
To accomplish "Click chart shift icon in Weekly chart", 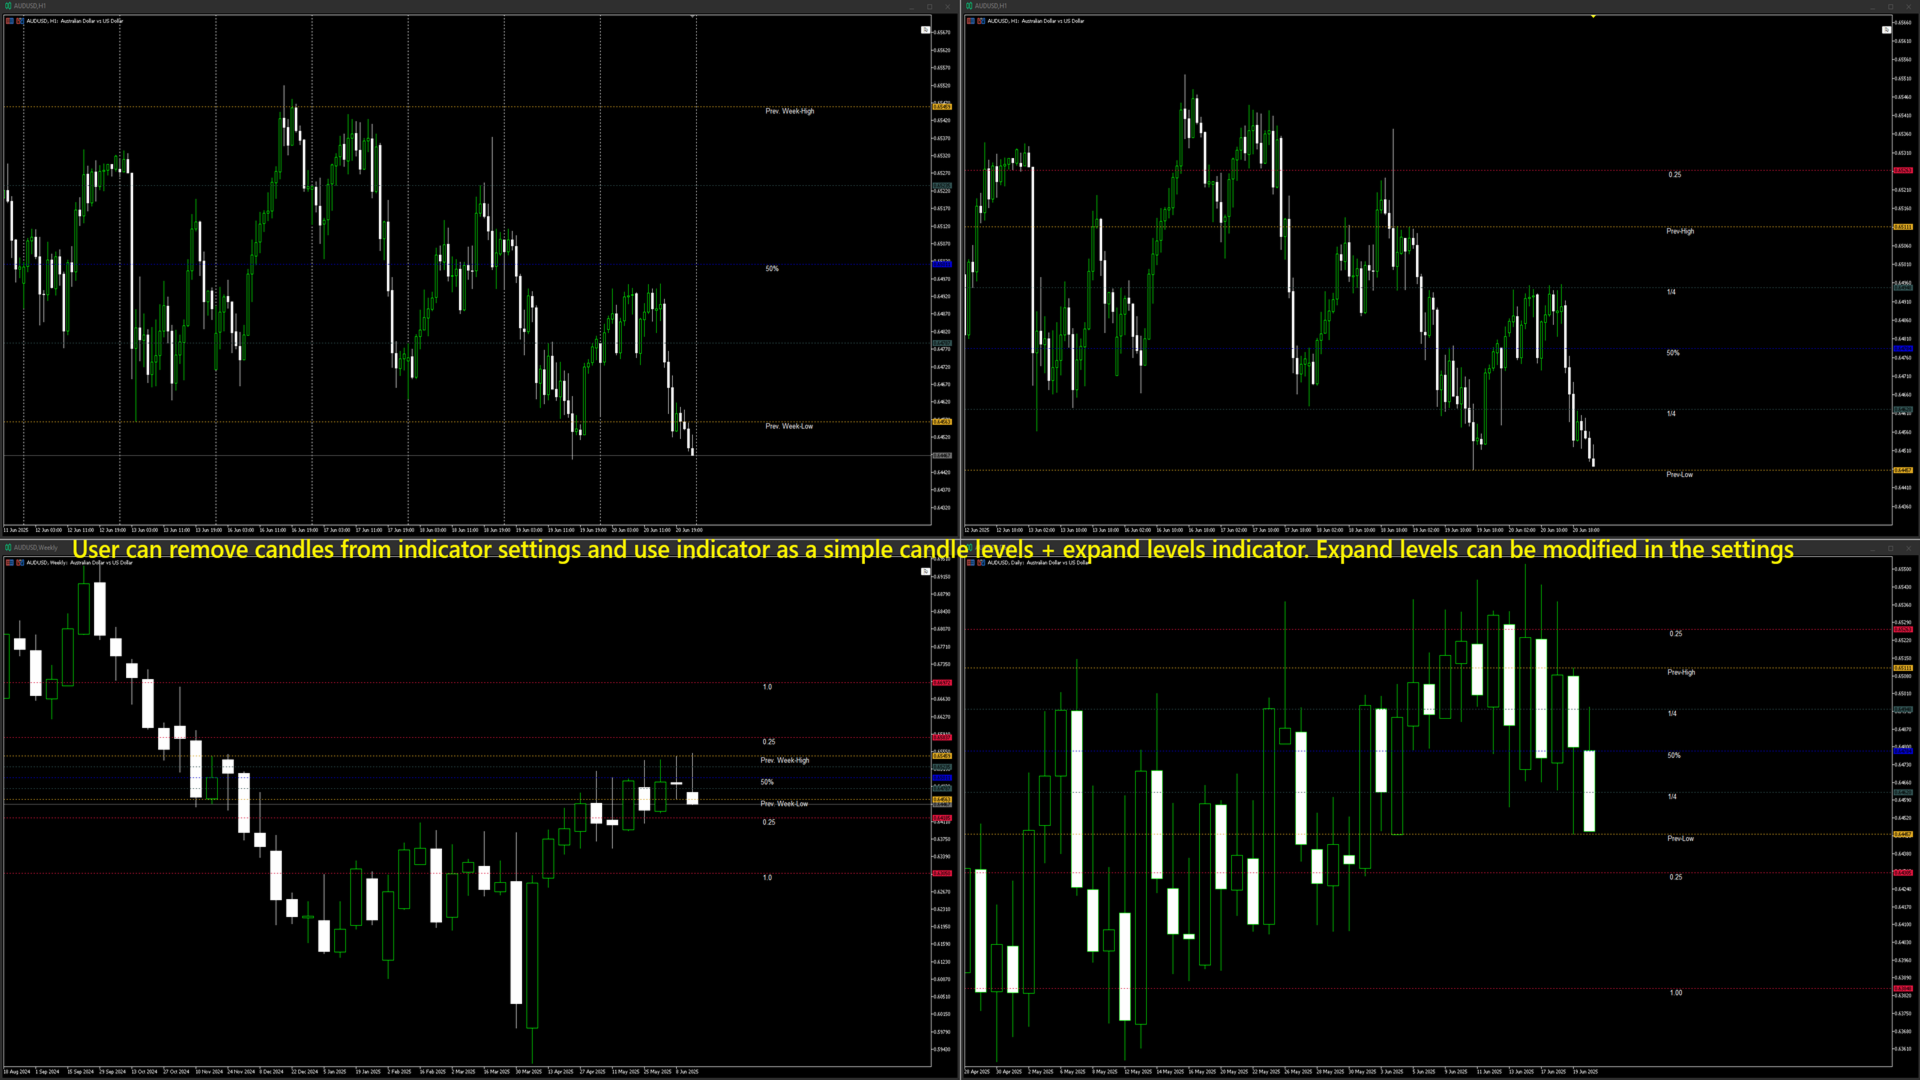I will (925, 571).
